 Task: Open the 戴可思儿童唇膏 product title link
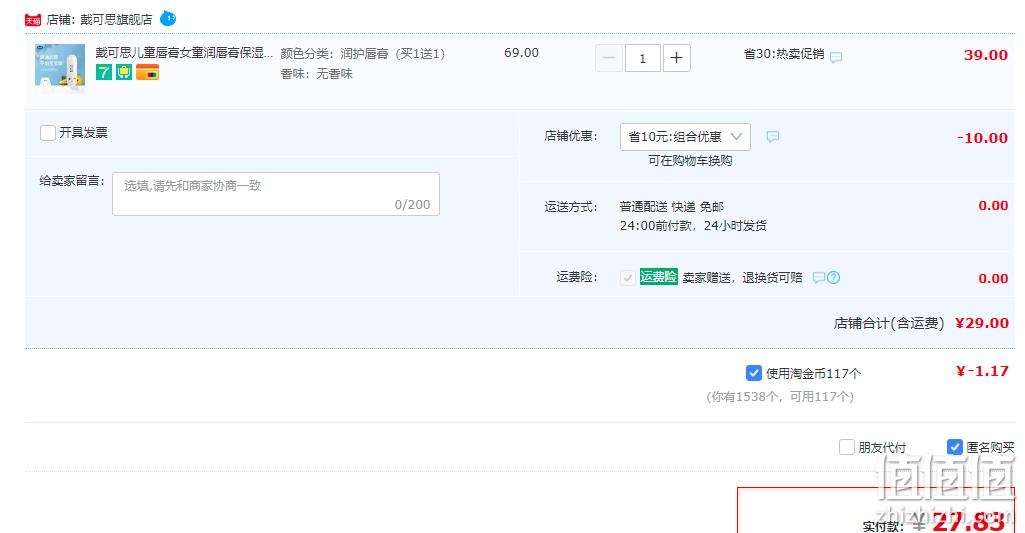click(x=184, y=53)
